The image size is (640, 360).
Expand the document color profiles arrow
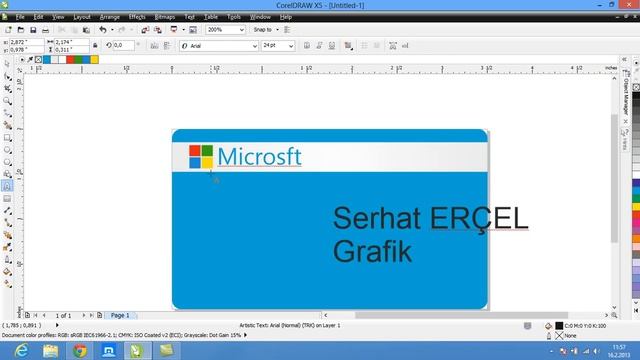point(245,335)
